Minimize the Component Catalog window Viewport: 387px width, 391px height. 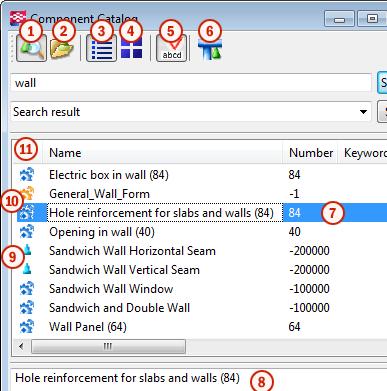[339, 19]
